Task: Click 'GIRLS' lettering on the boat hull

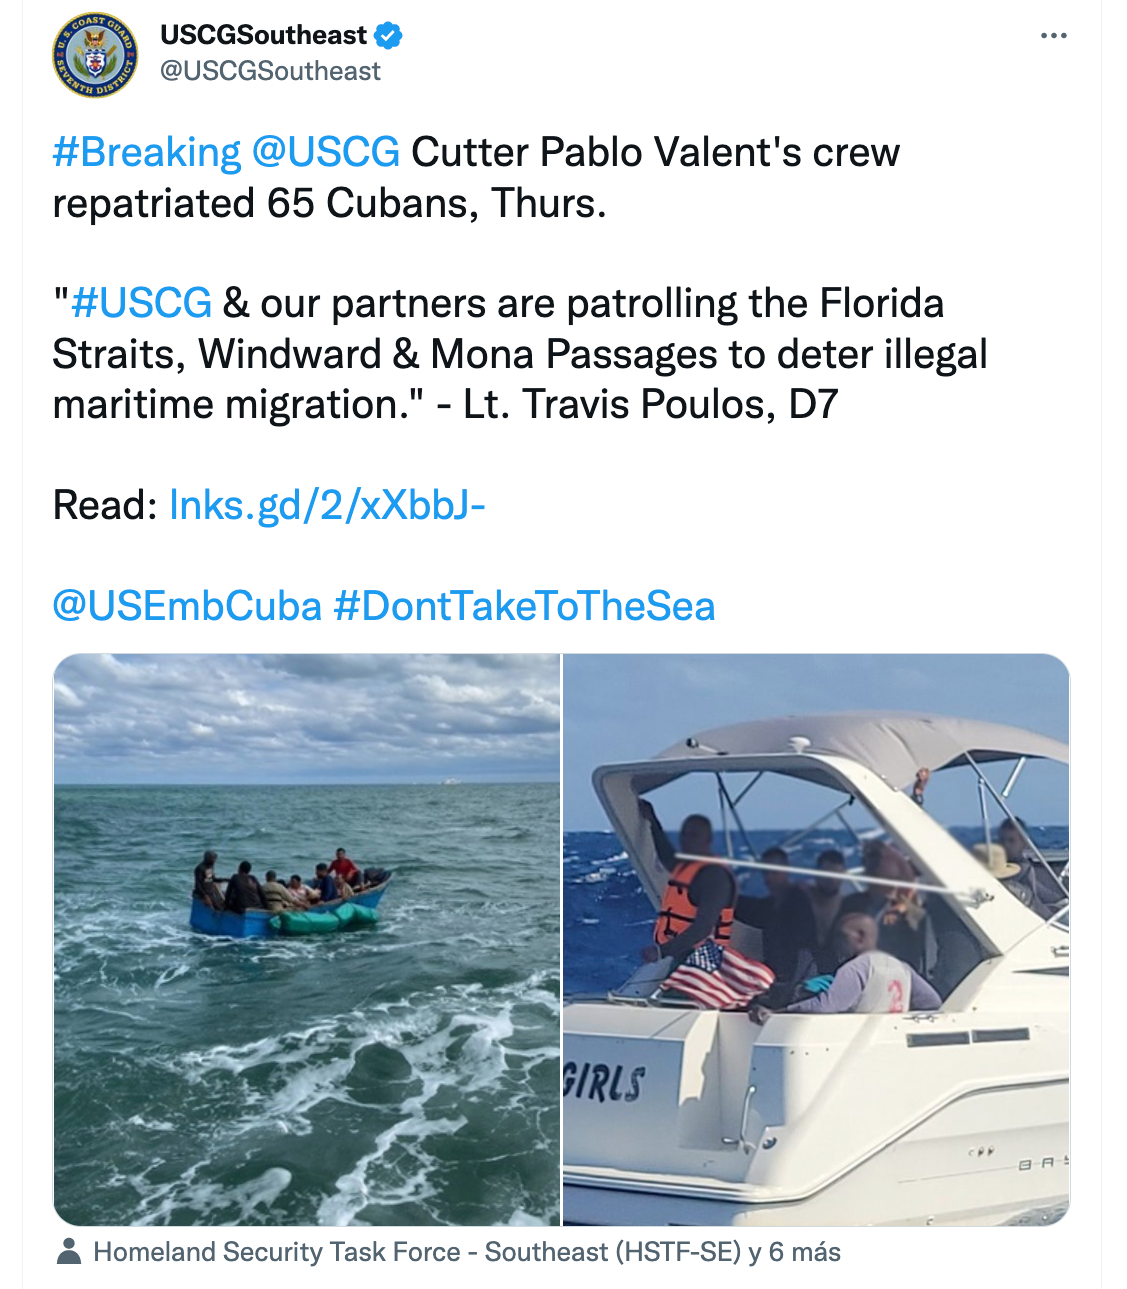Action: point(604,1082)
